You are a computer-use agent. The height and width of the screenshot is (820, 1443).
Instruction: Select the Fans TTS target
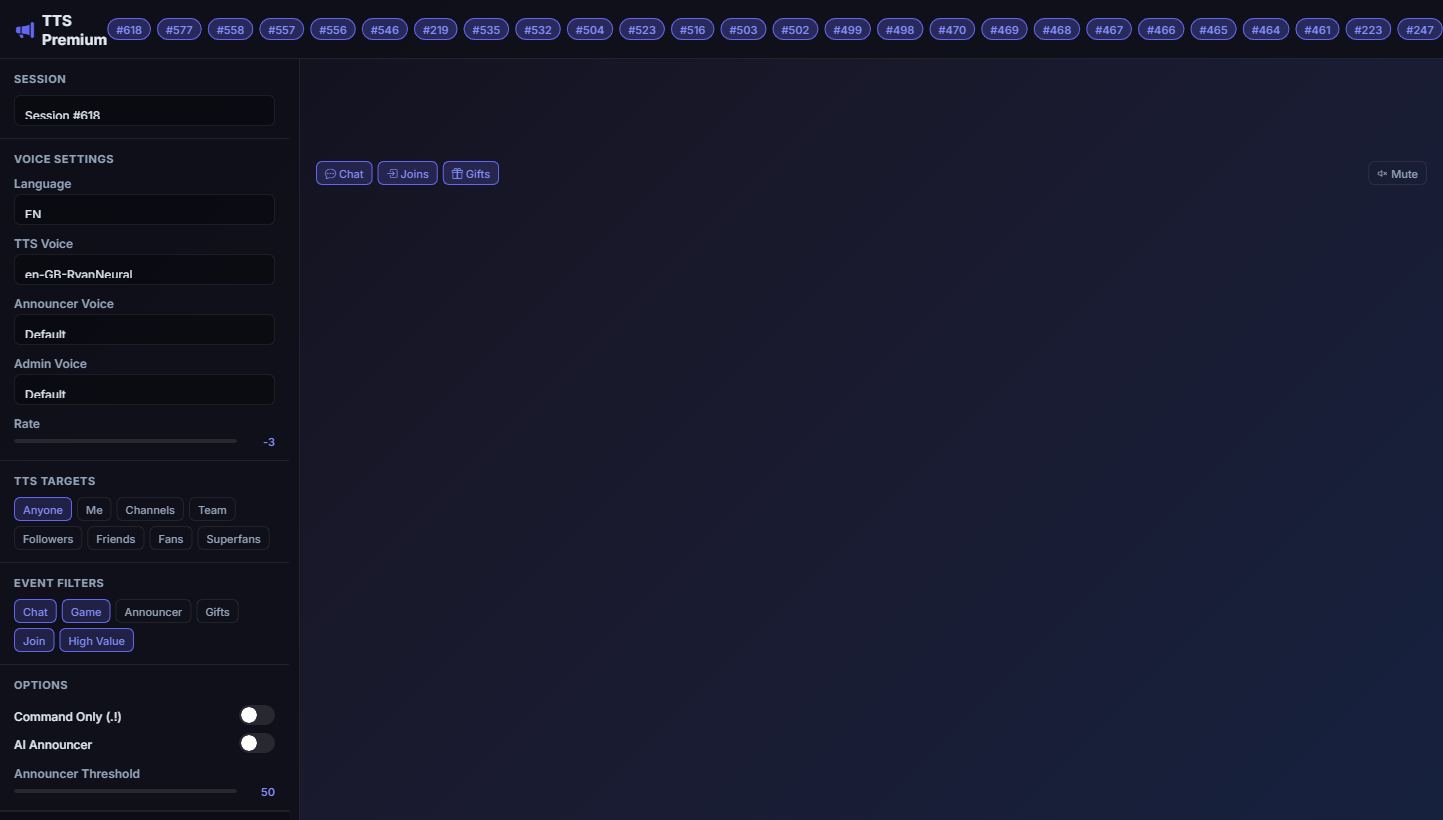pyautogui.click(x=171, y=538)
